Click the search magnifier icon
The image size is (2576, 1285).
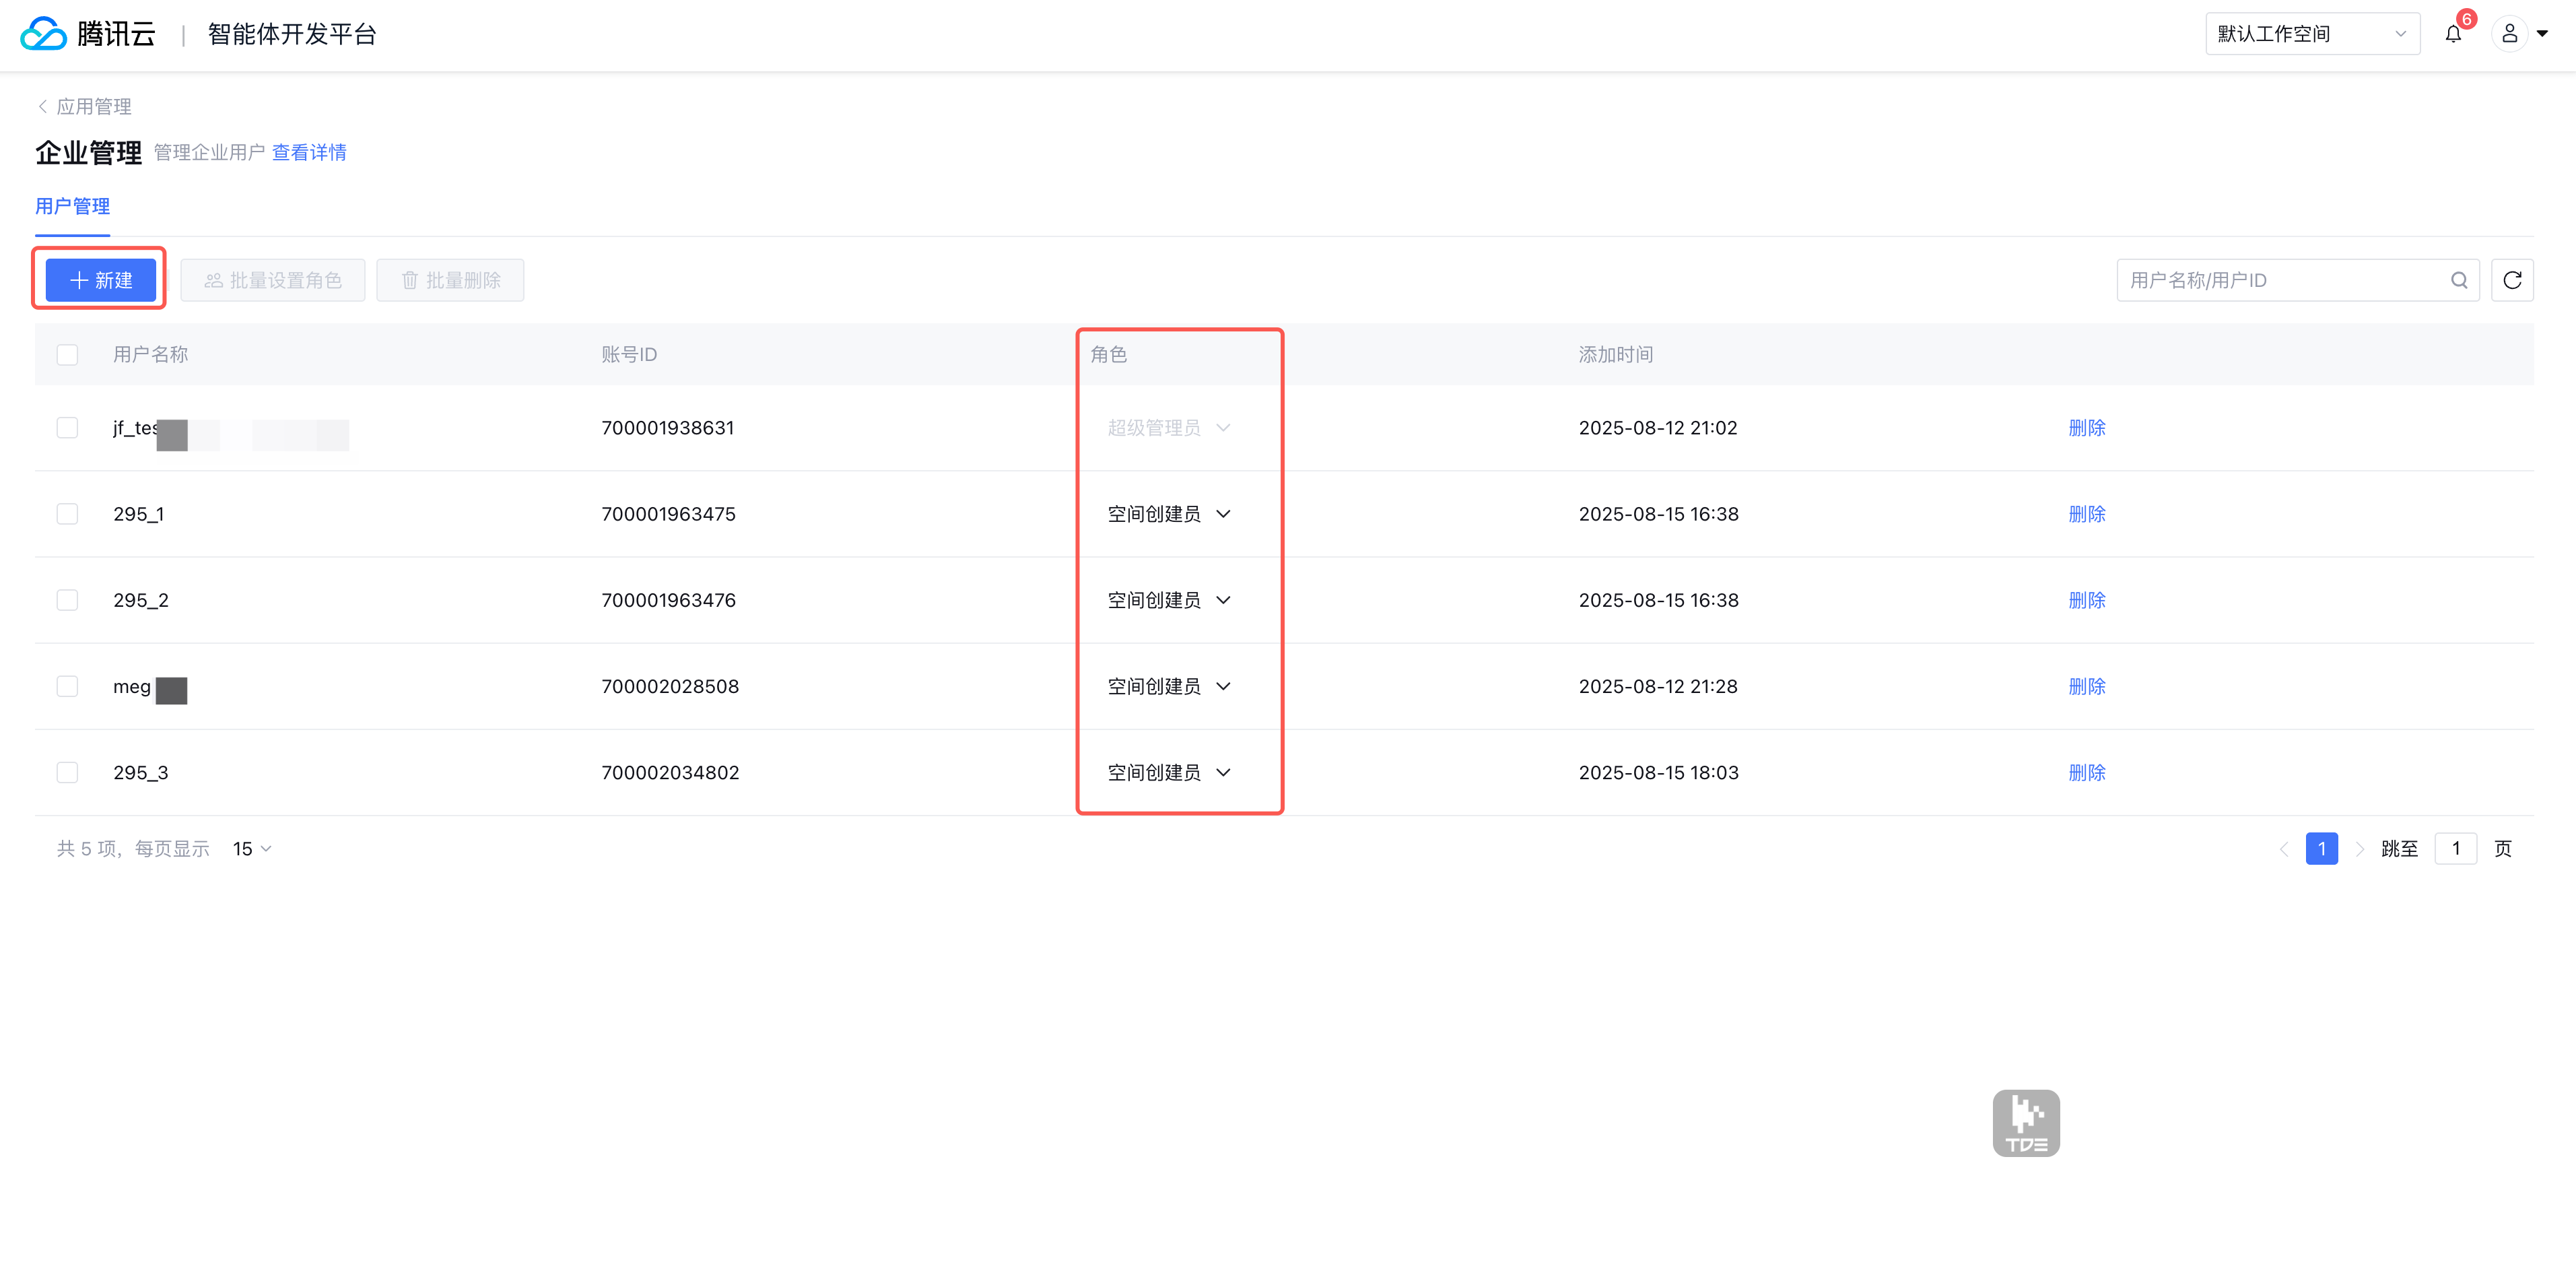click(2459, 280)
